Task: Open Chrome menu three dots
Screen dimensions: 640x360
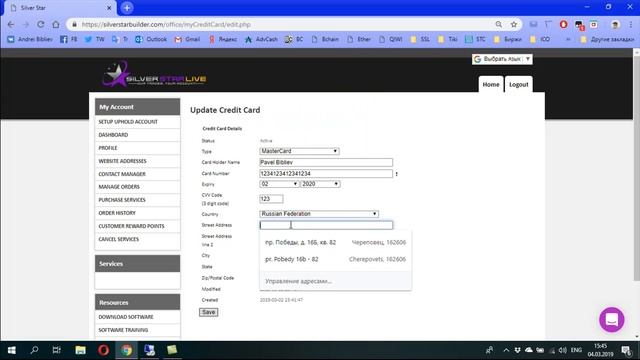Action: point(631,24)
